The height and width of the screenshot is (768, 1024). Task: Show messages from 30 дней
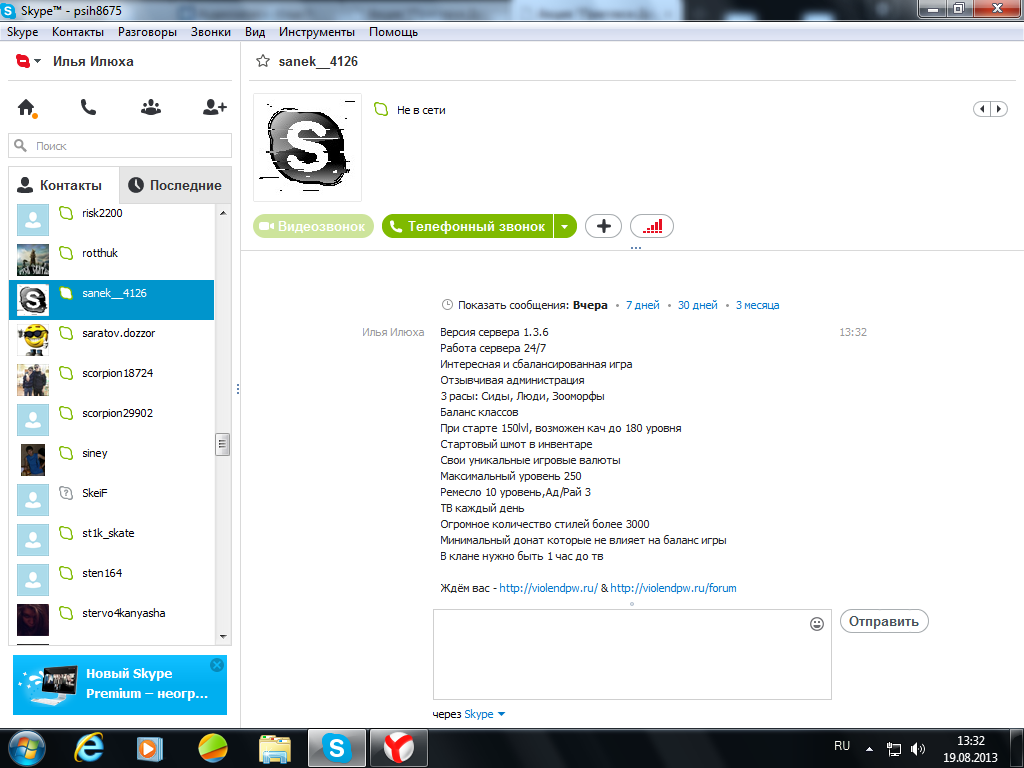tap(697, 305)
